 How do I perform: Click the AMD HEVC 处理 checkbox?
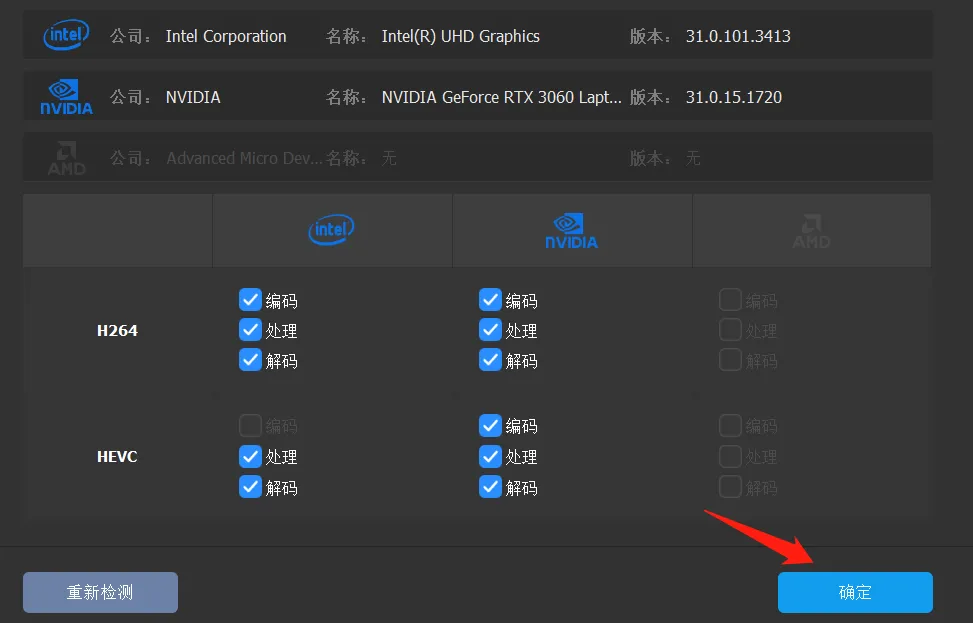pyautogui.click(x=730, y=456)
